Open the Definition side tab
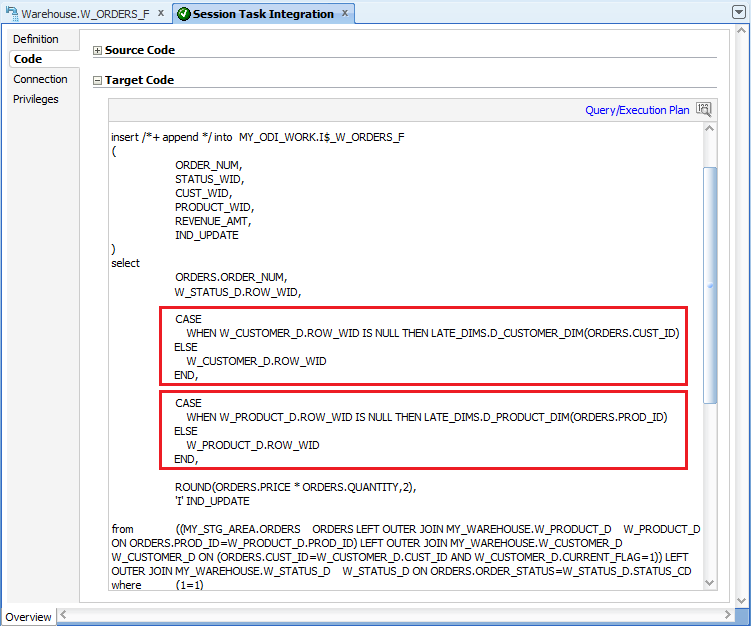The width and height of the screenshot is (751, 626). click(x=36, y=39)
